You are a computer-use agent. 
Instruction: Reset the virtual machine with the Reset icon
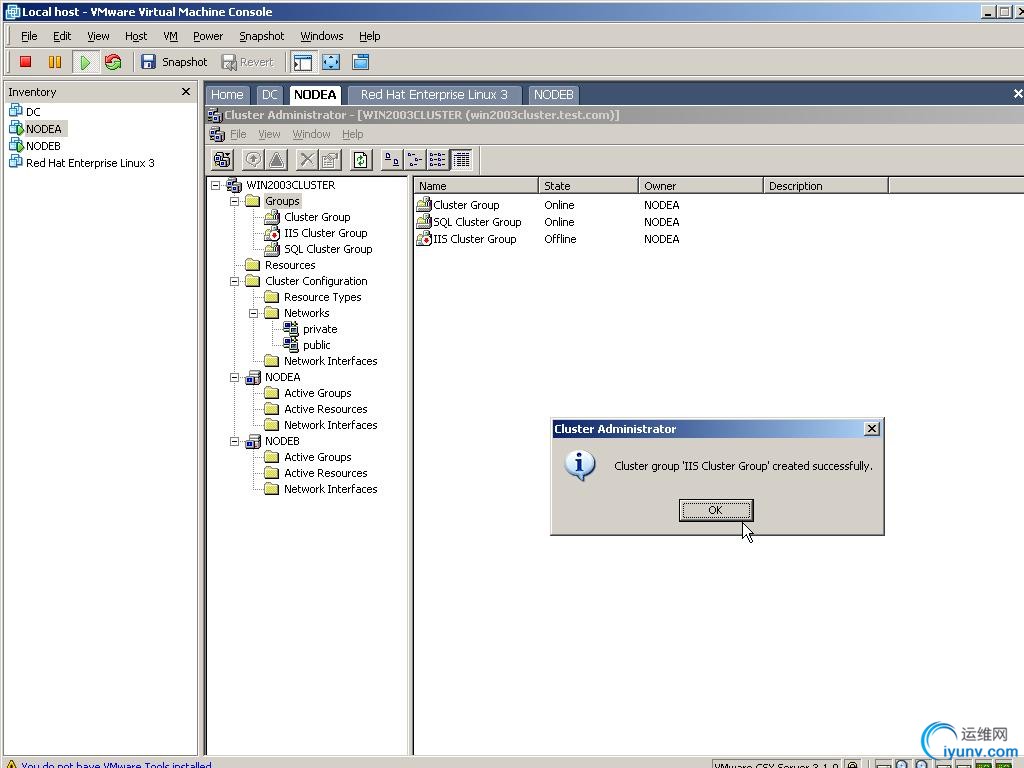pos(113,62)
